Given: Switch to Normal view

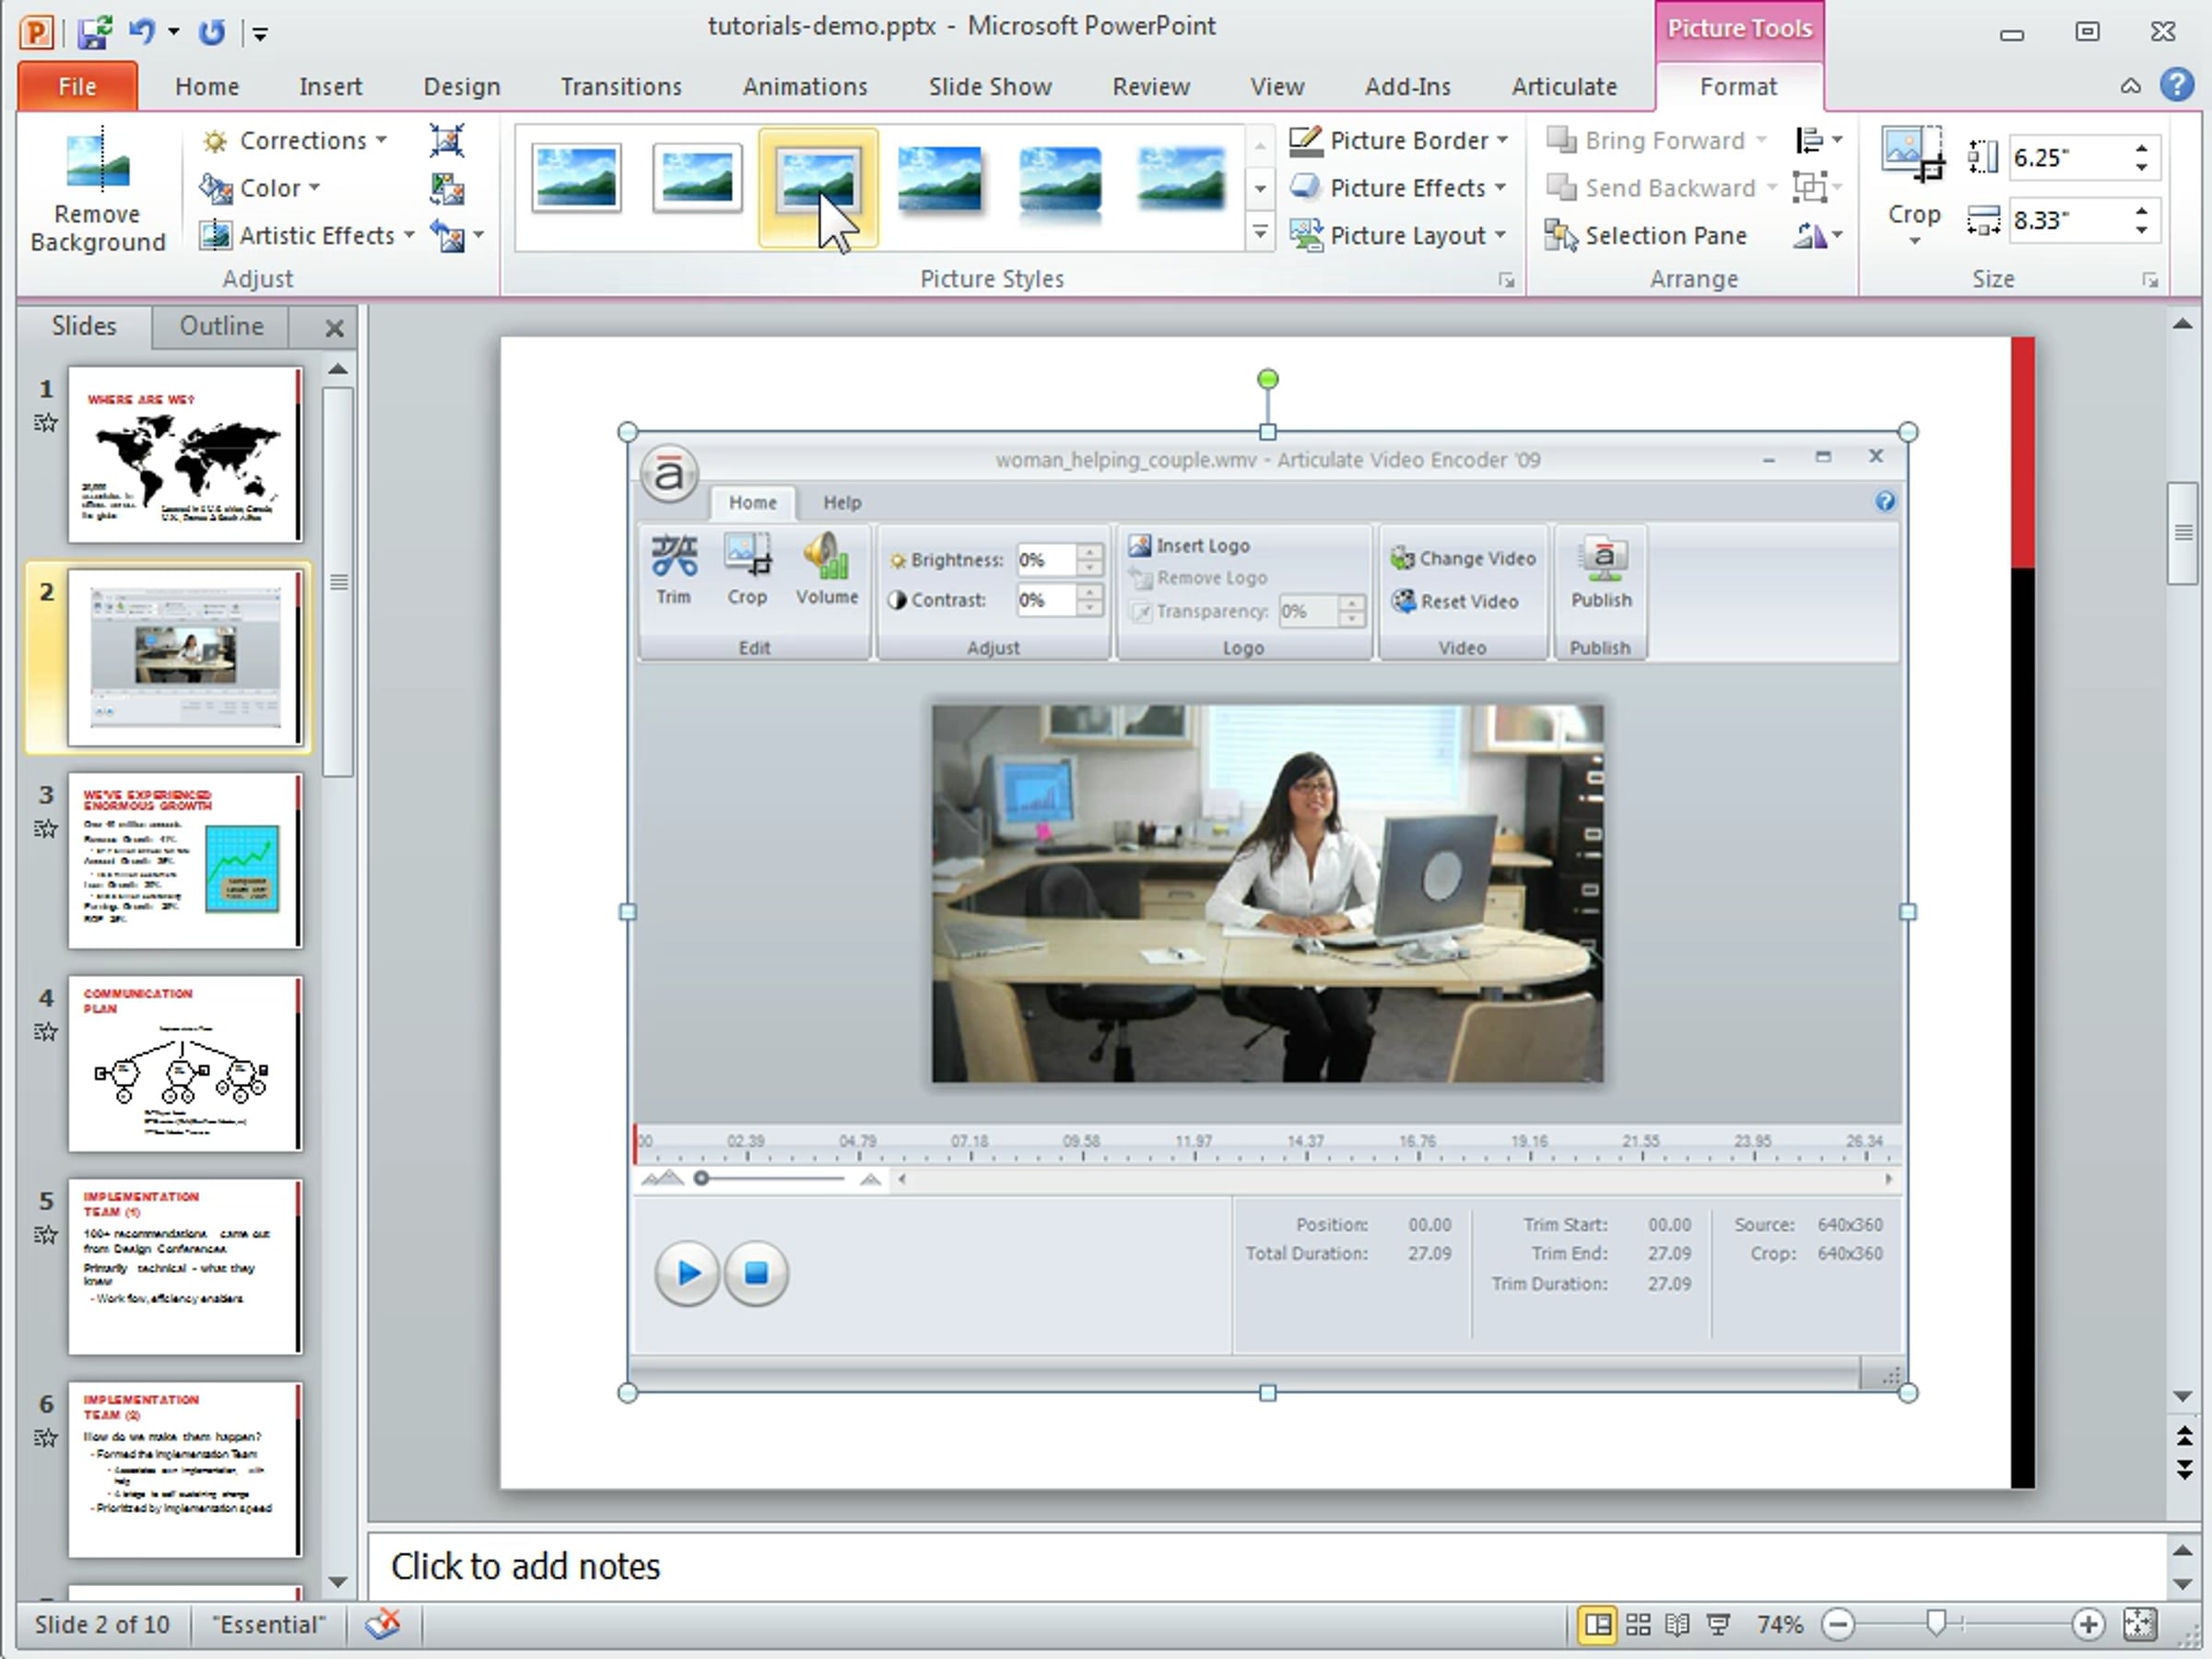Looking at the screenshot, I should tap(1598, 1624).
